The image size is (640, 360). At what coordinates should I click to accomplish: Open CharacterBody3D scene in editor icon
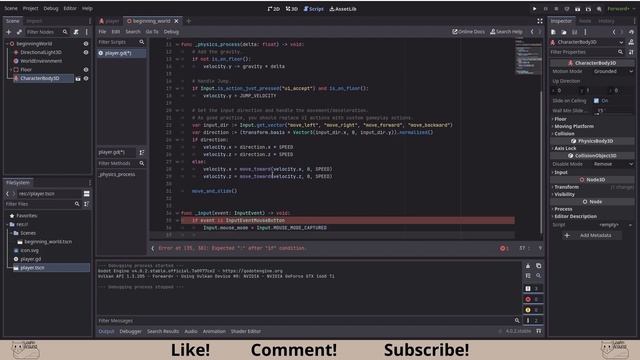[x=78, y=78]
